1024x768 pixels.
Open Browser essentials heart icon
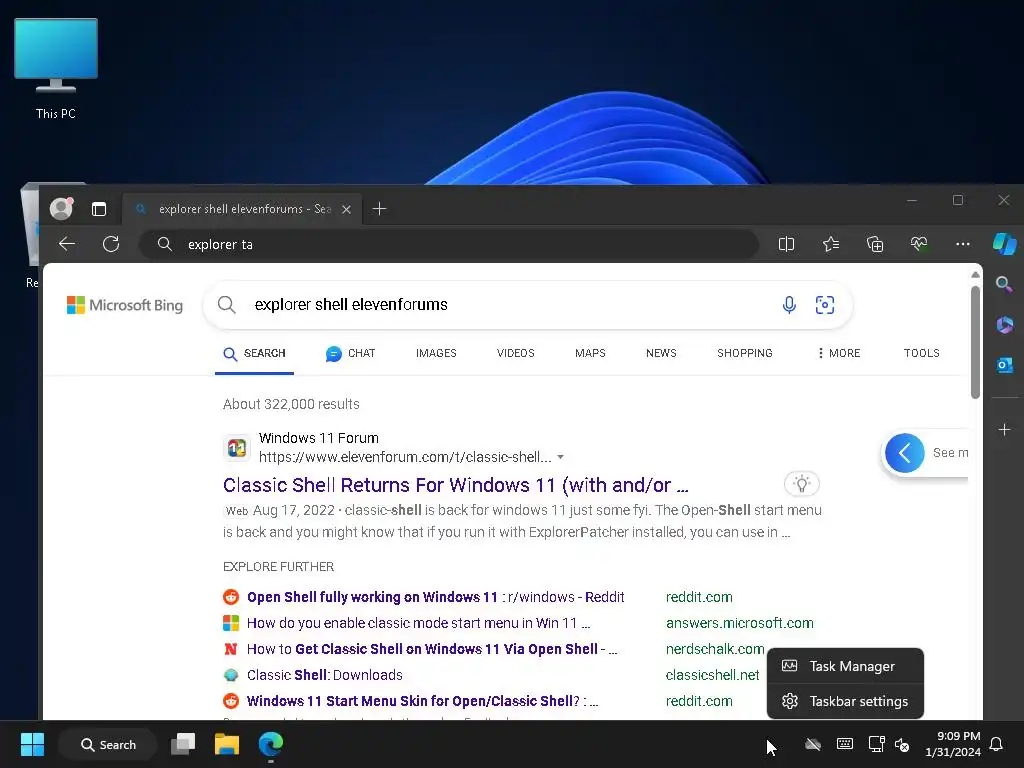click(x=919, y=244)
